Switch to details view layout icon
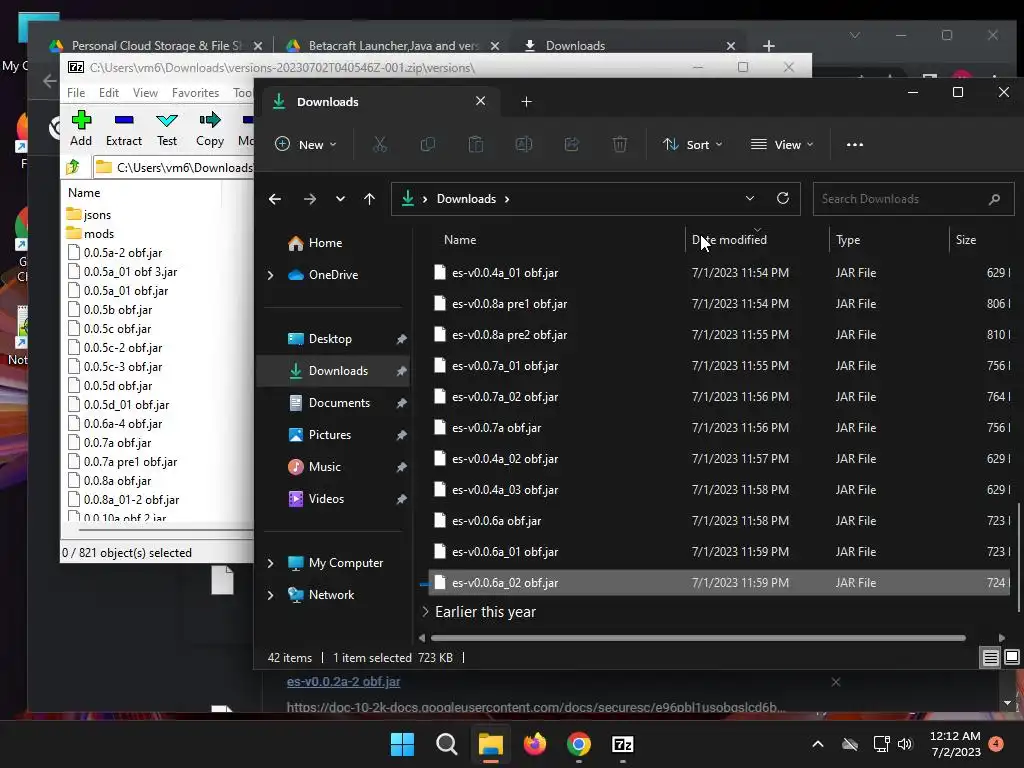The image size is (1024, 768). (x=991, y=658)
